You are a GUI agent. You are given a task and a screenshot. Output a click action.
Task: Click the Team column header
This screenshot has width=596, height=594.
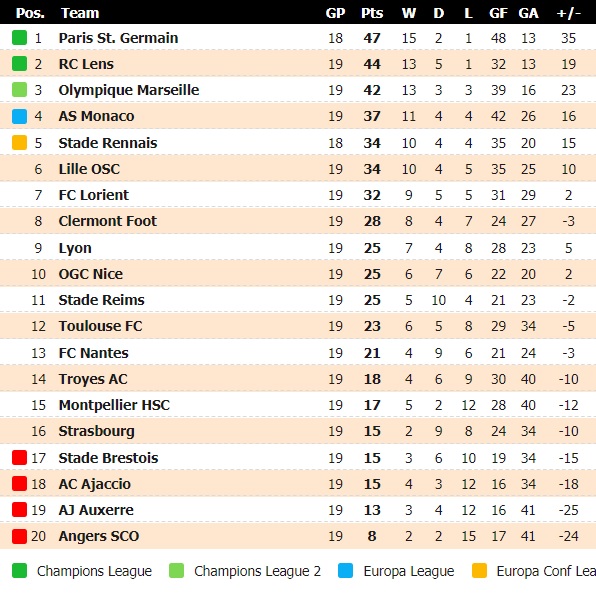point(80,13)
